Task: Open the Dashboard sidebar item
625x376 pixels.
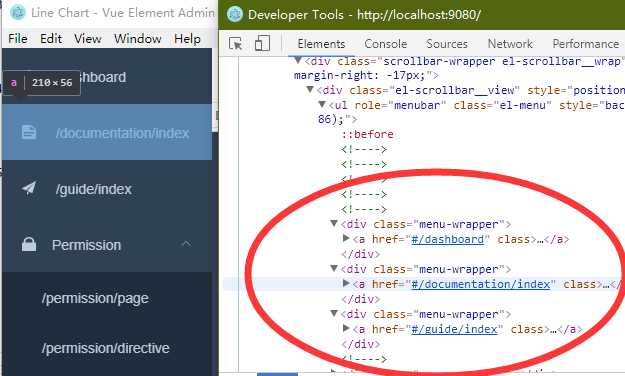Action: [x=107, y=77]
